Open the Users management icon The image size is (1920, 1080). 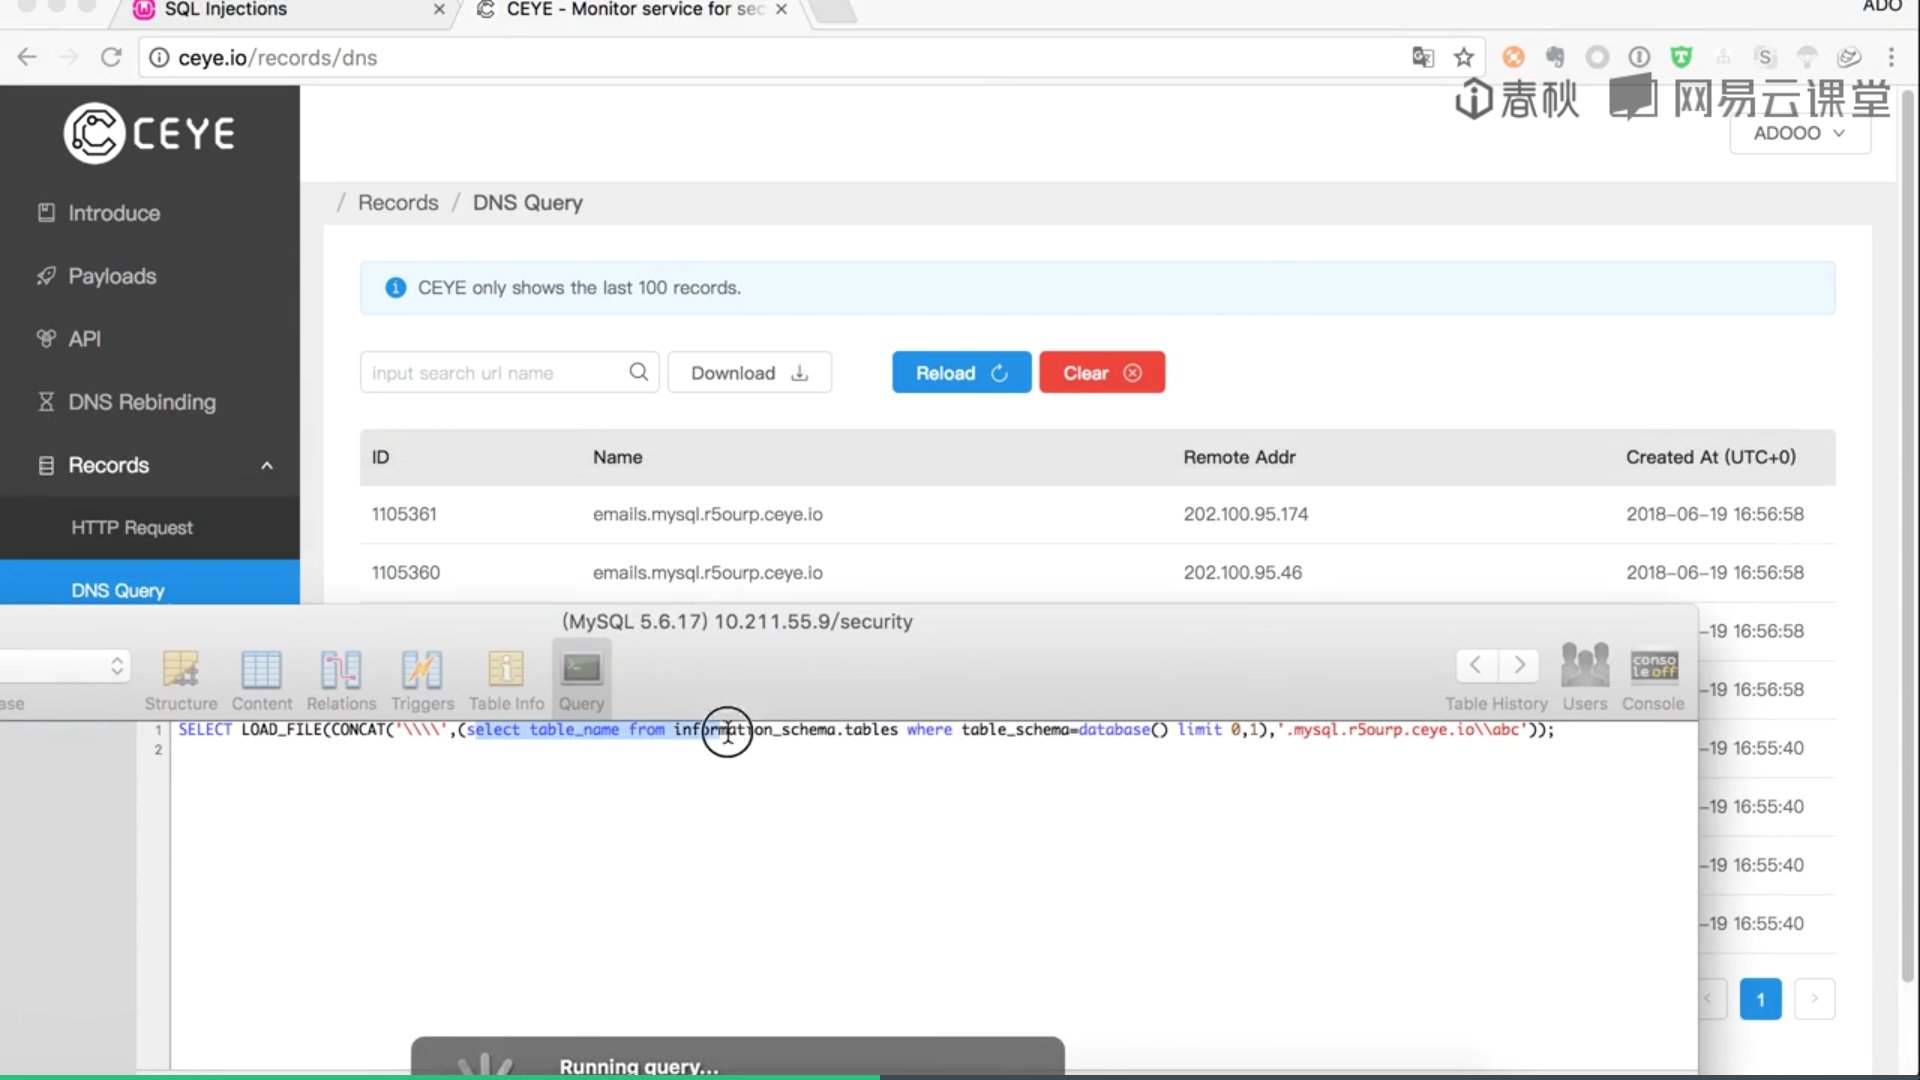[1585, 675]
